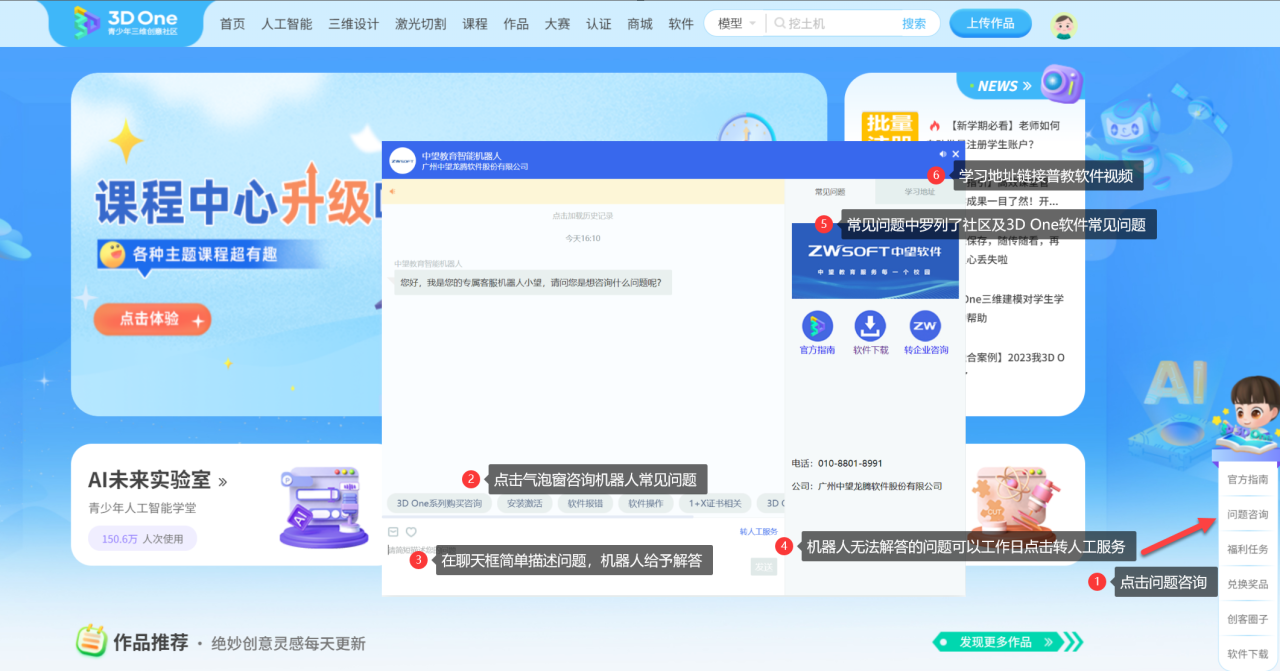Image resolution: width=1280 pixels, height=671 pixels.
Task: Open the 模型 search category dropdown
Action: point(737,24)
